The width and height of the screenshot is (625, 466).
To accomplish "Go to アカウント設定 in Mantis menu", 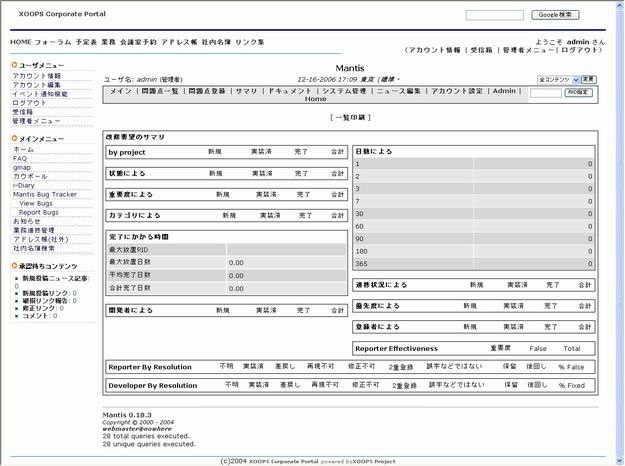I will click(x=457, y=91).
